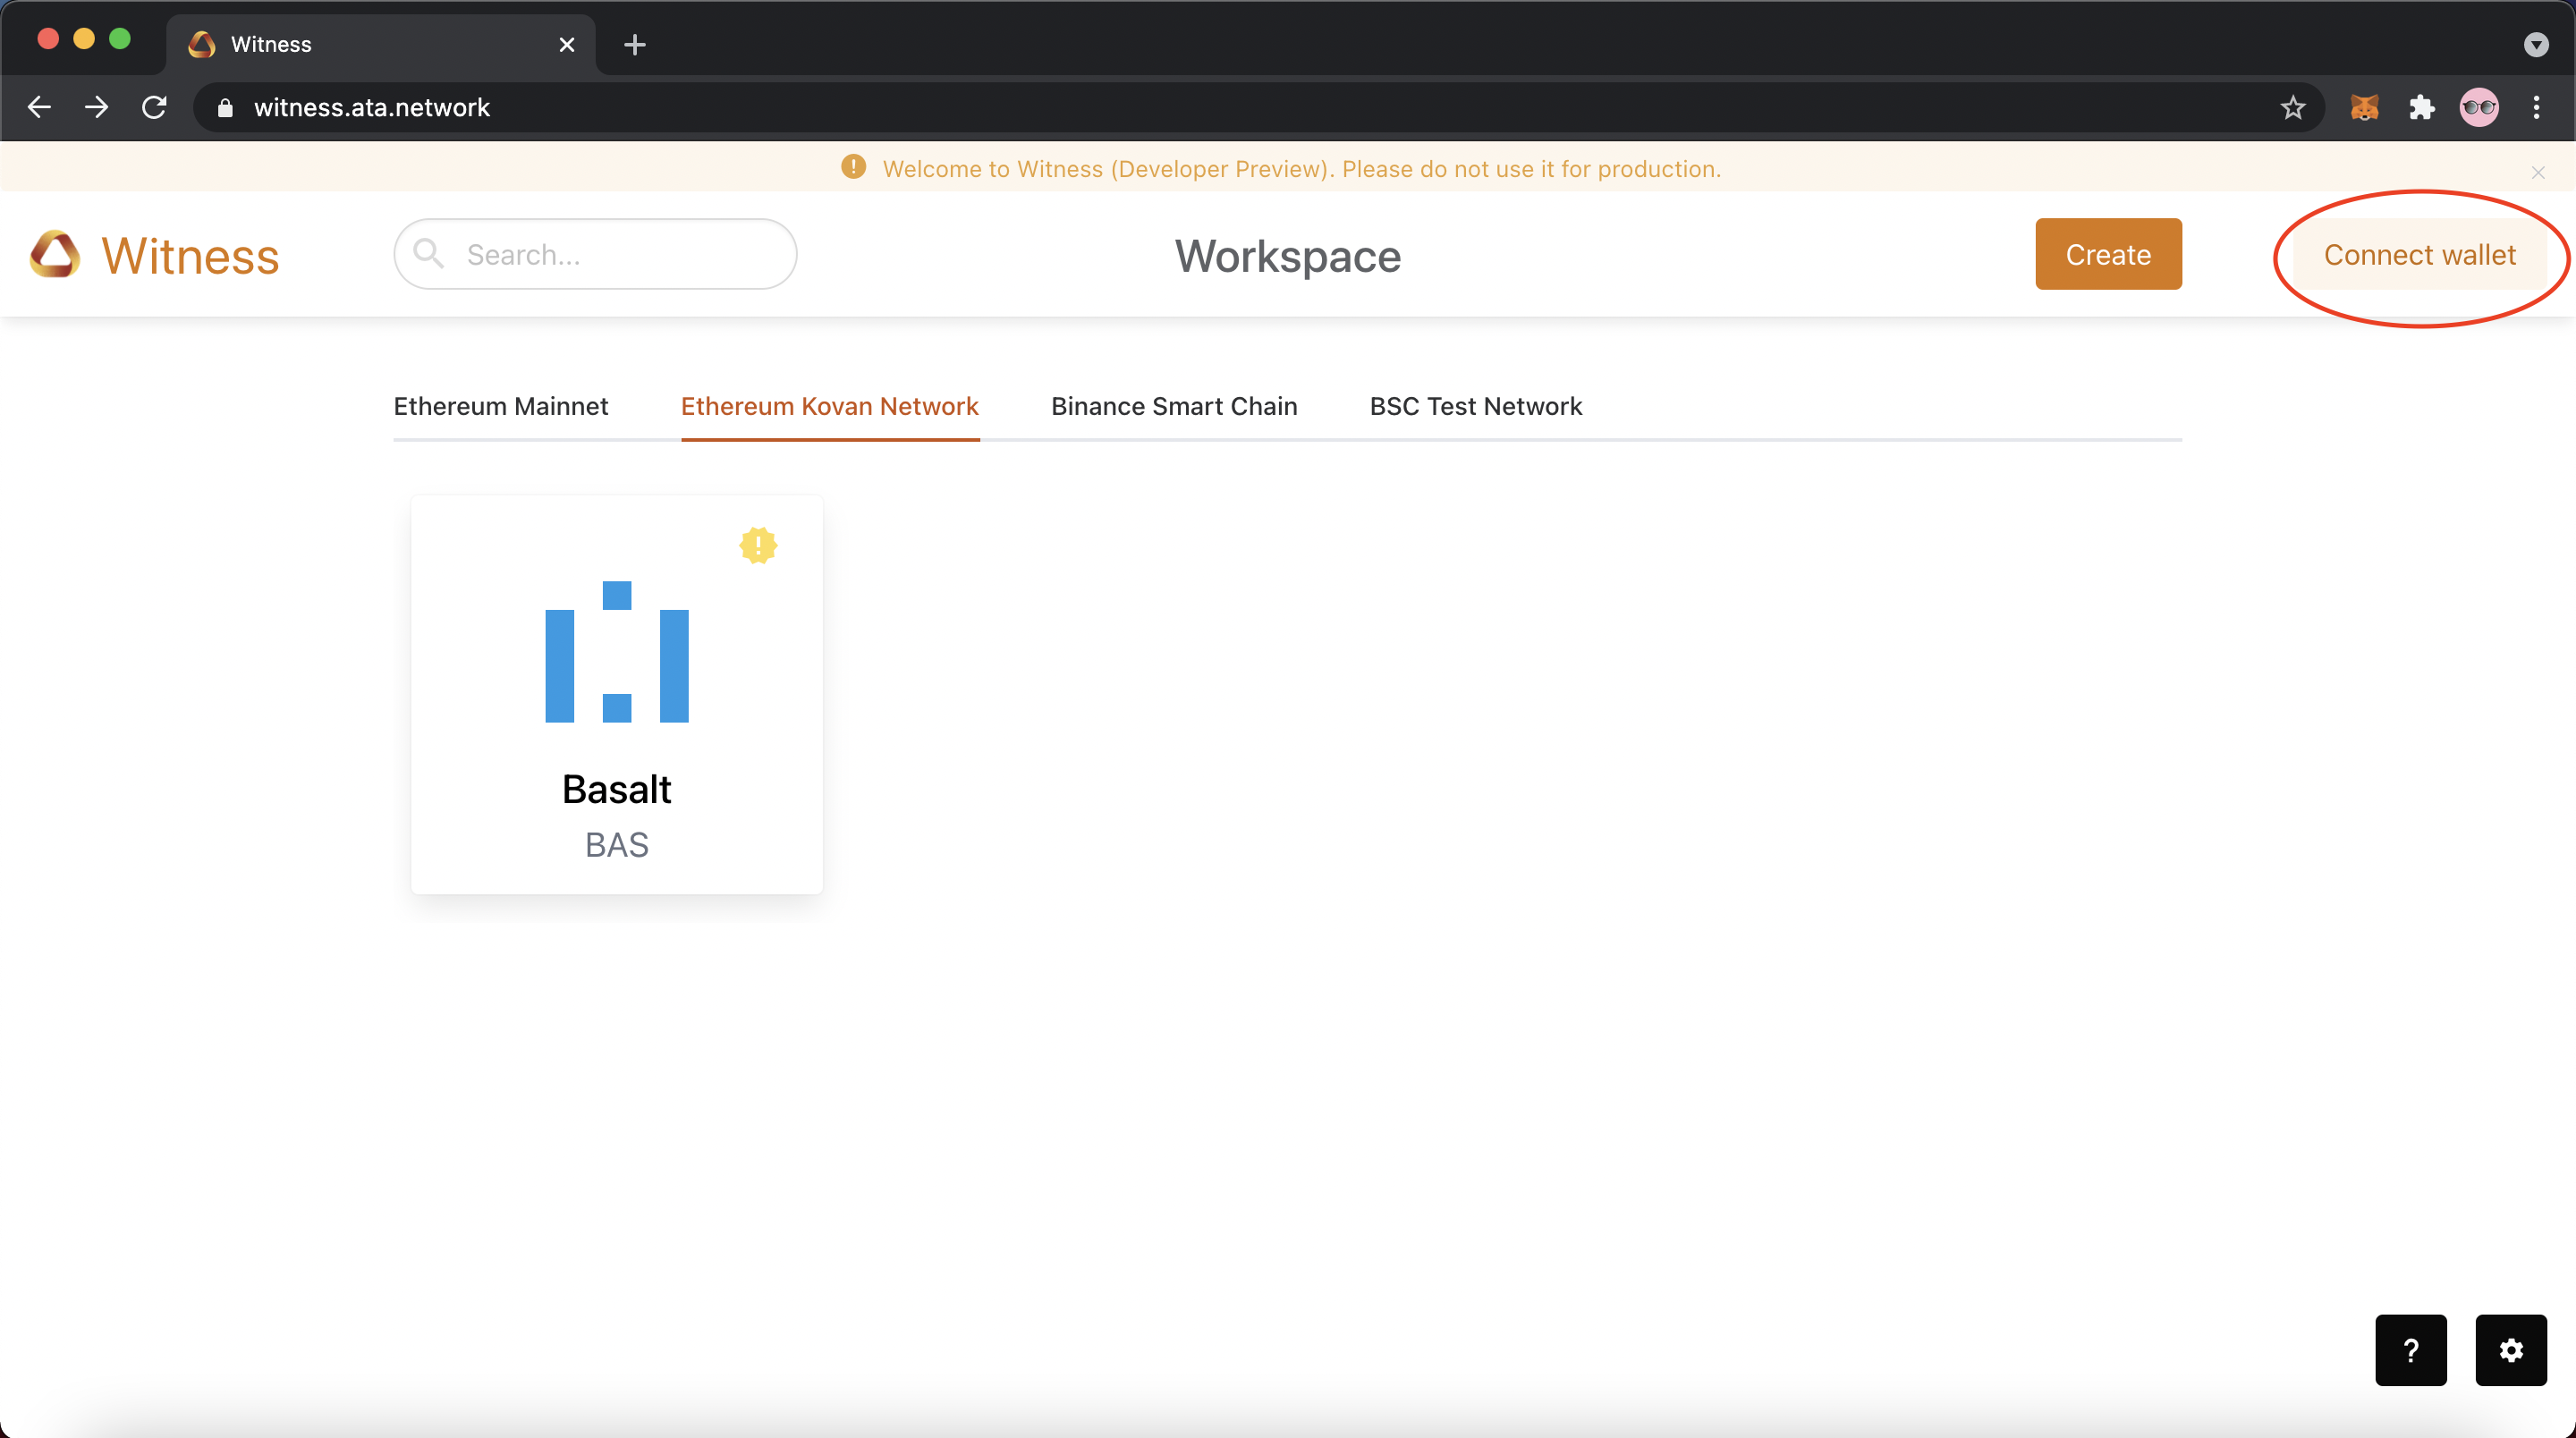Dismiss the developer preview banner
2576x1438 pixels.
tap(2537, 172)
